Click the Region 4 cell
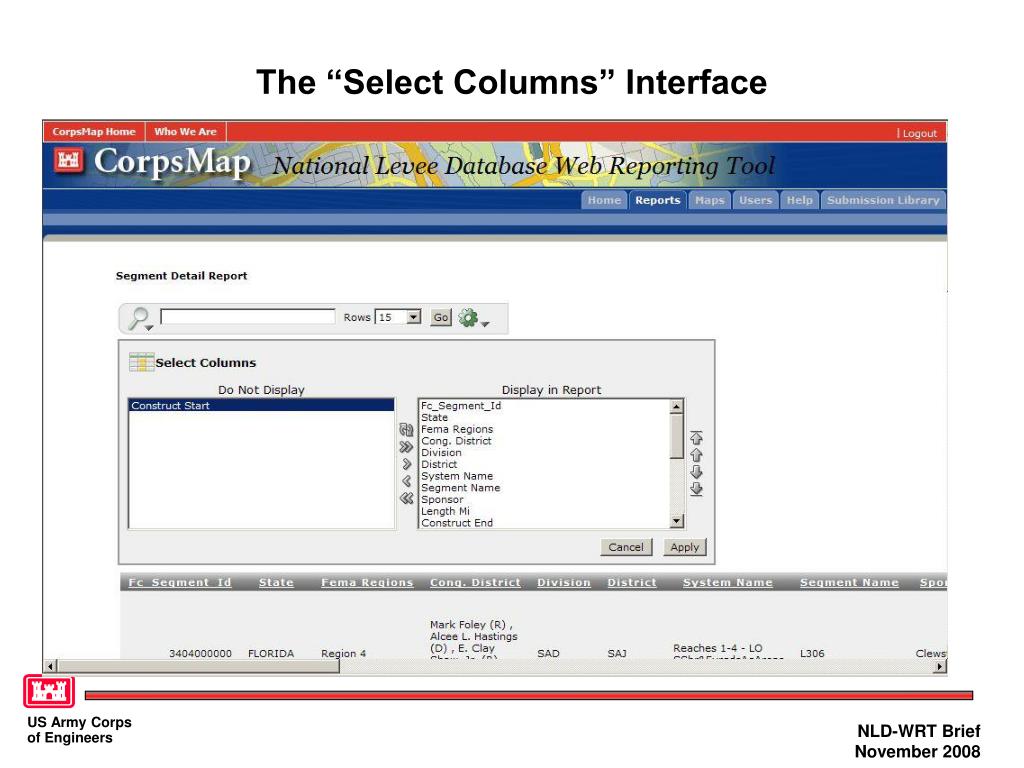1024x768 pixels. click(344, 653)
